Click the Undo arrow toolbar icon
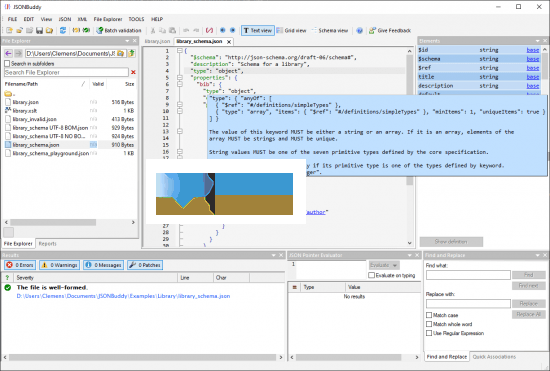This screenshot has height=371, width=550. click(186, 31)
